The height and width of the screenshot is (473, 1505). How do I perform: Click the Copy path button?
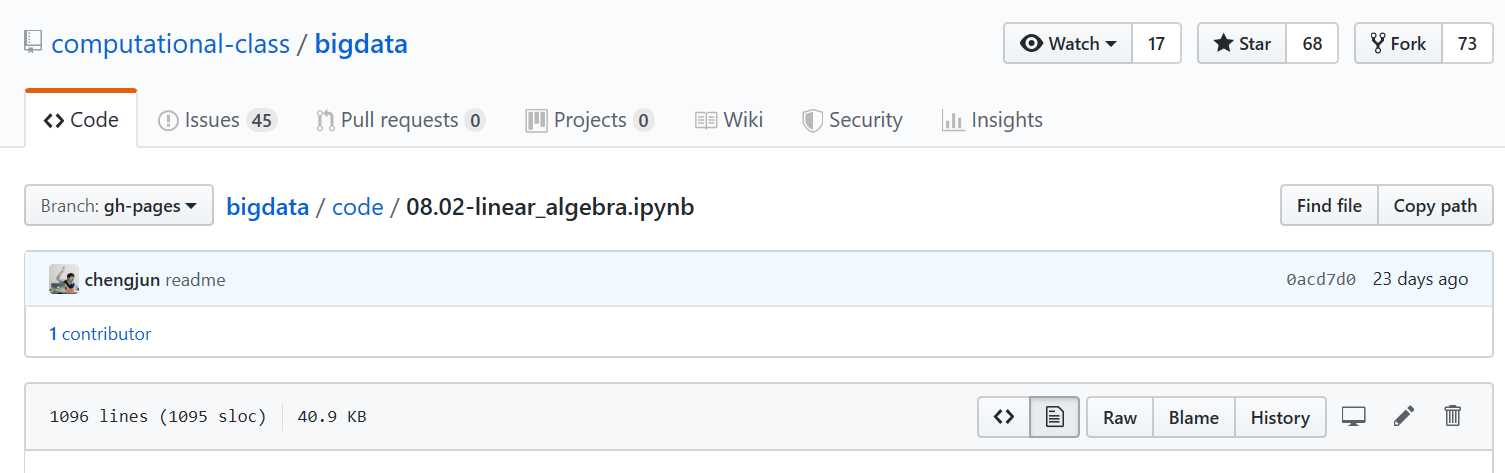click(x=1435, y=205)
